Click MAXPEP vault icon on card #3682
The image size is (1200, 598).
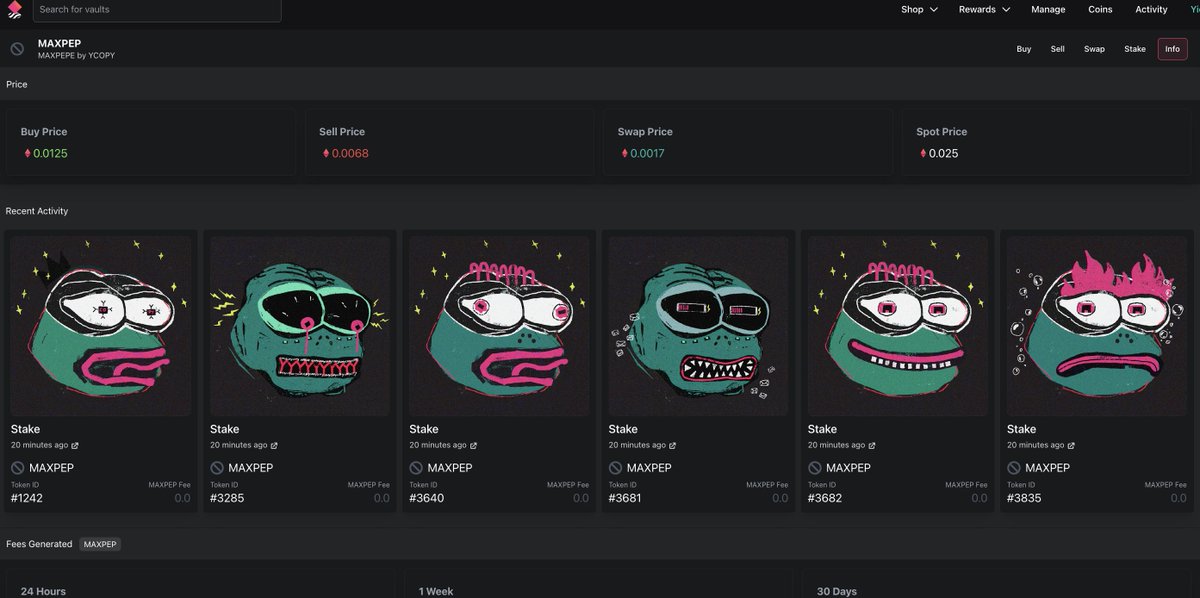pyautogui.click(x=814, y=468)
